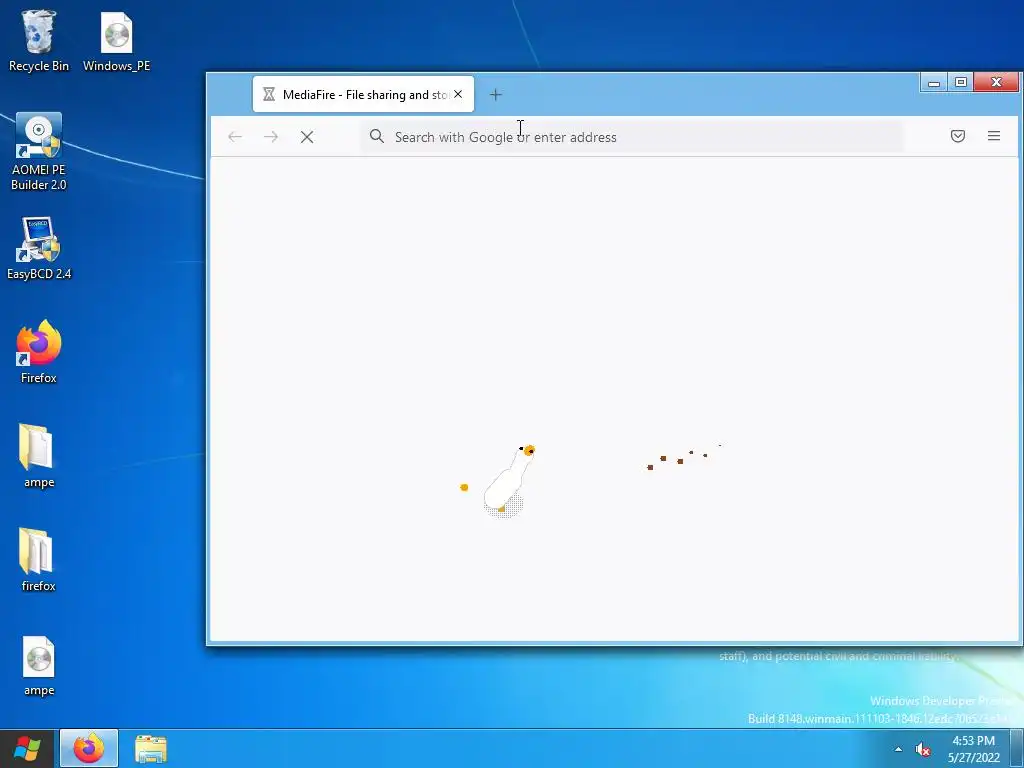Screen dimensions: 1024x768
Task: Maximize the Firefox window
Action: 961,82
